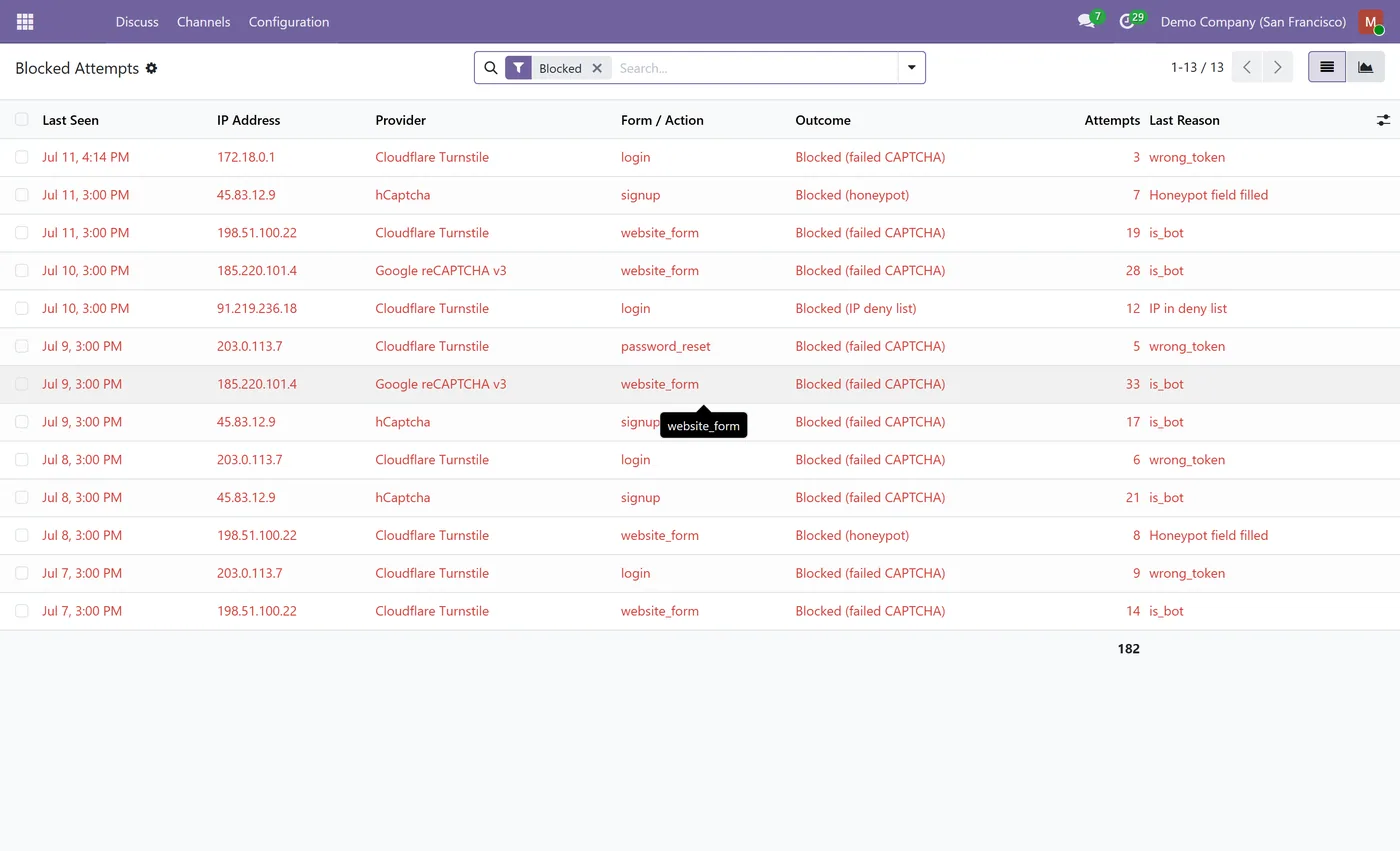Click the Blocked (IP deny list) outcome cell
The image size is (1400, 851).
tap(855, 308)
